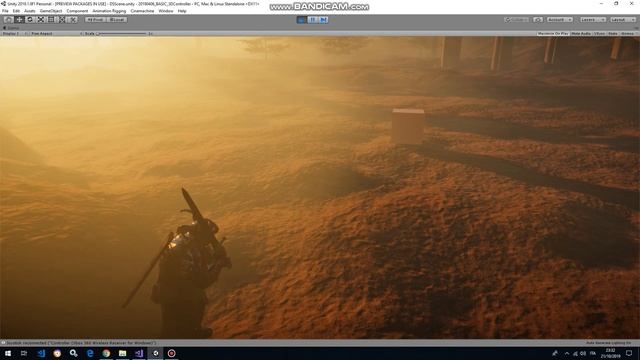Open the Game view panel options menu
Screen dimensions: 640x360
(x=636, y=28)
